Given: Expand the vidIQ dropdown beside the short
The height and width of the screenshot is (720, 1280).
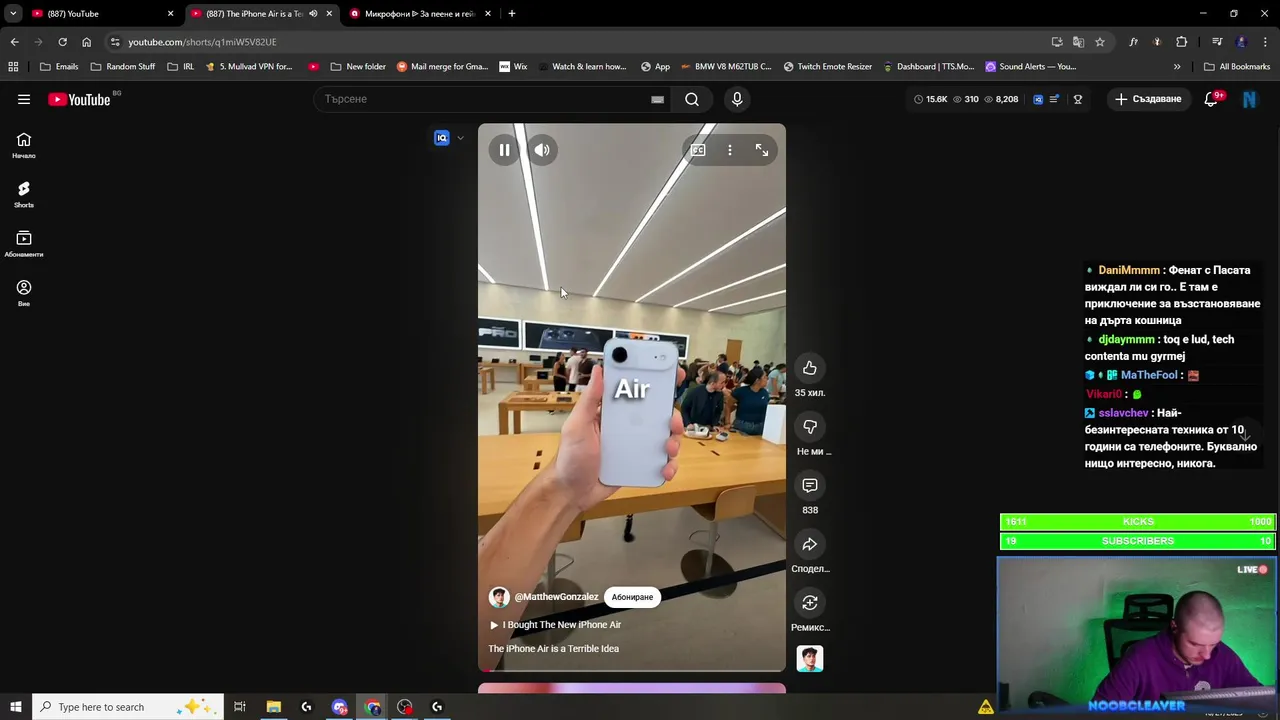Looking at the screenshot, I should [x=460, y=138].
